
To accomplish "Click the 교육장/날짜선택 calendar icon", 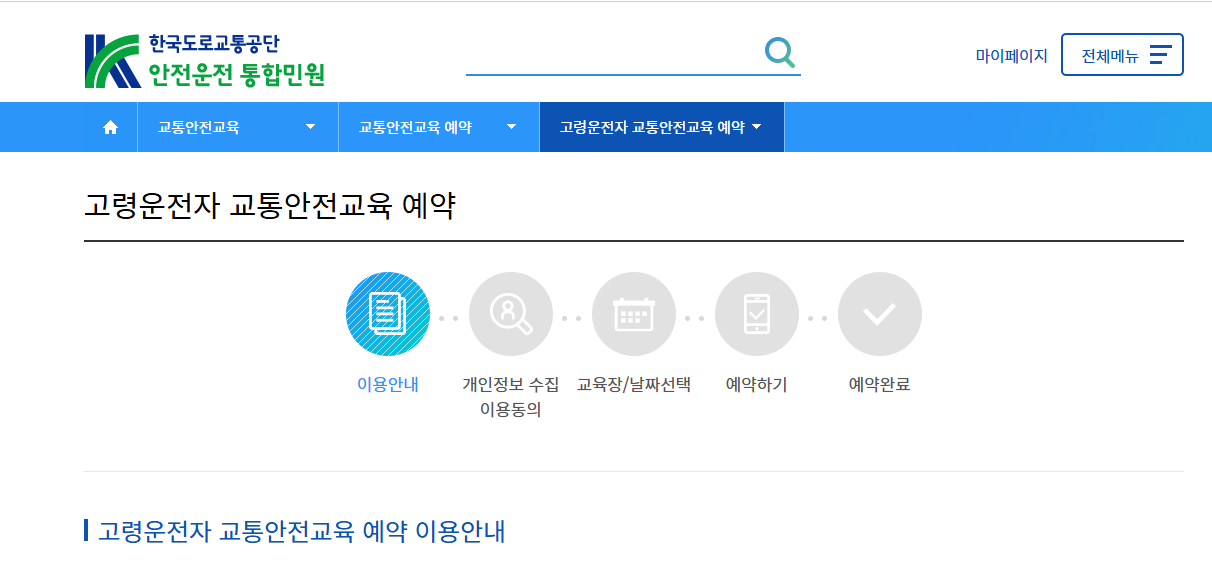I will [634, 313].
